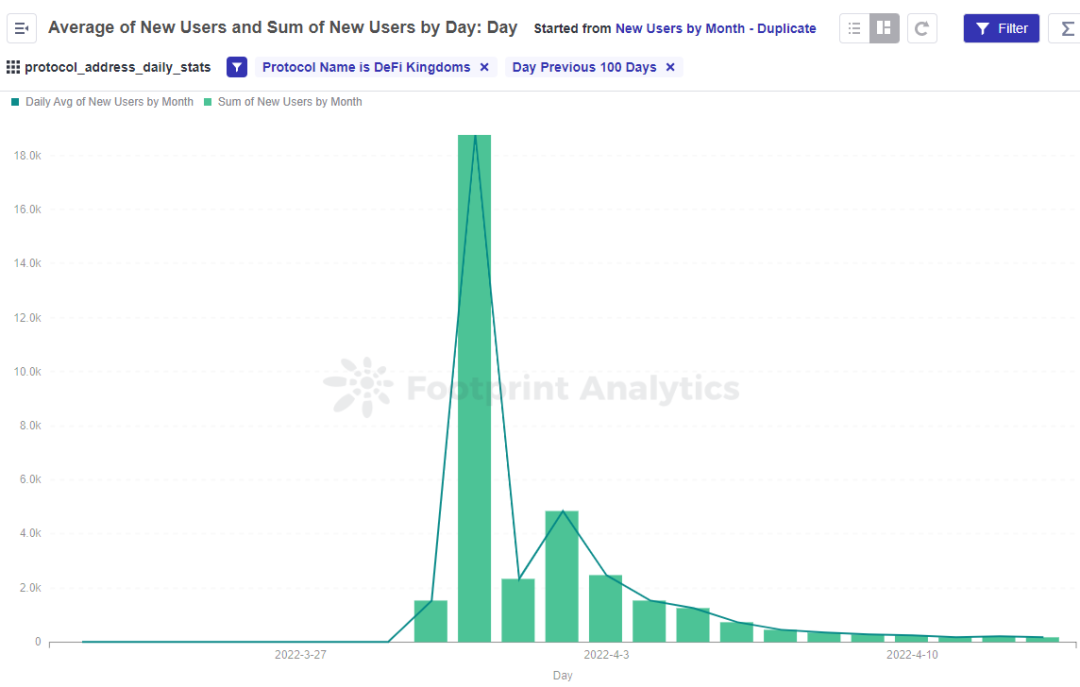This screenshot has width=1080, height=687.
Task: Click the refresh query icon
Action: tap(922, 28)
